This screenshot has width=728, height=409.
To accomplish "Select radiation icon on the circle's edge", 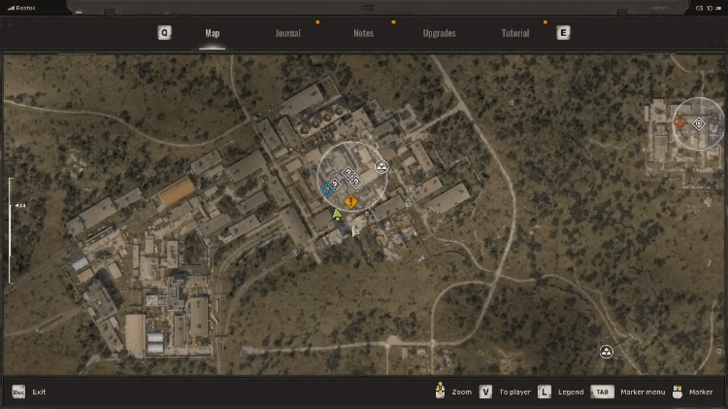I will (x=381, y=167).
